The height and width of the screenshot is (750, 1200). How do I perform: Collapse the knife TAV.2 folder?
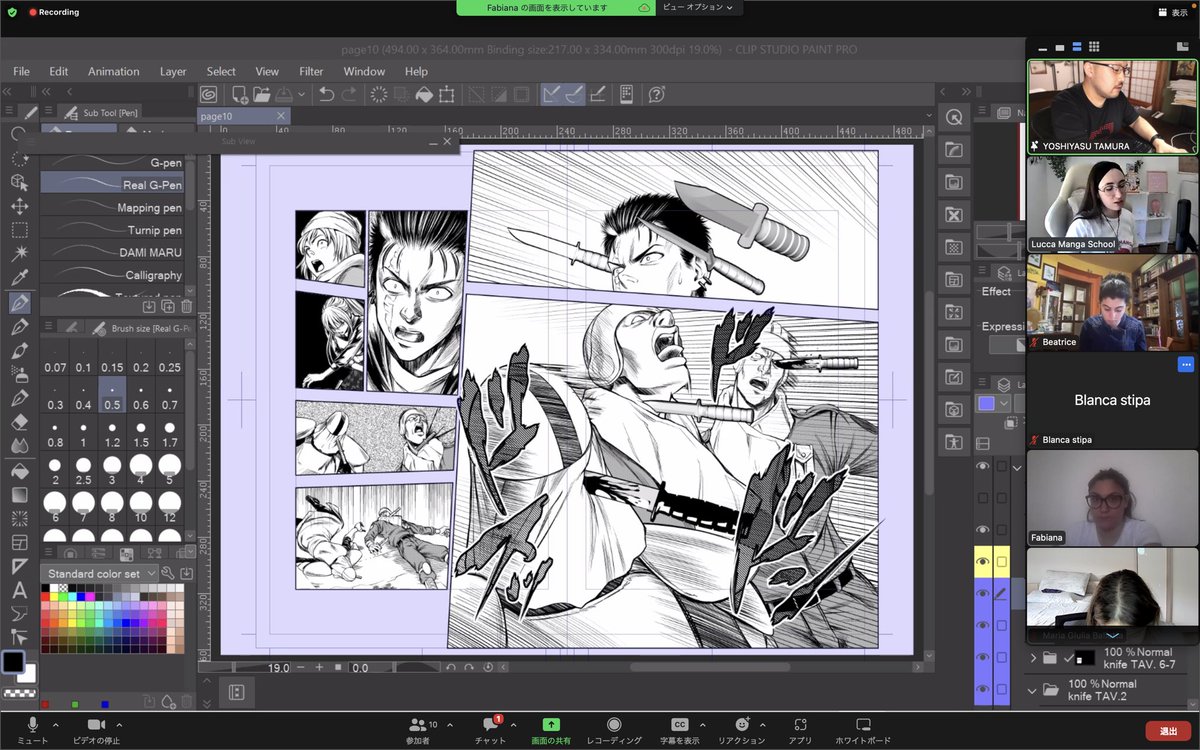pyautogui.click(x=1032, y=690)
